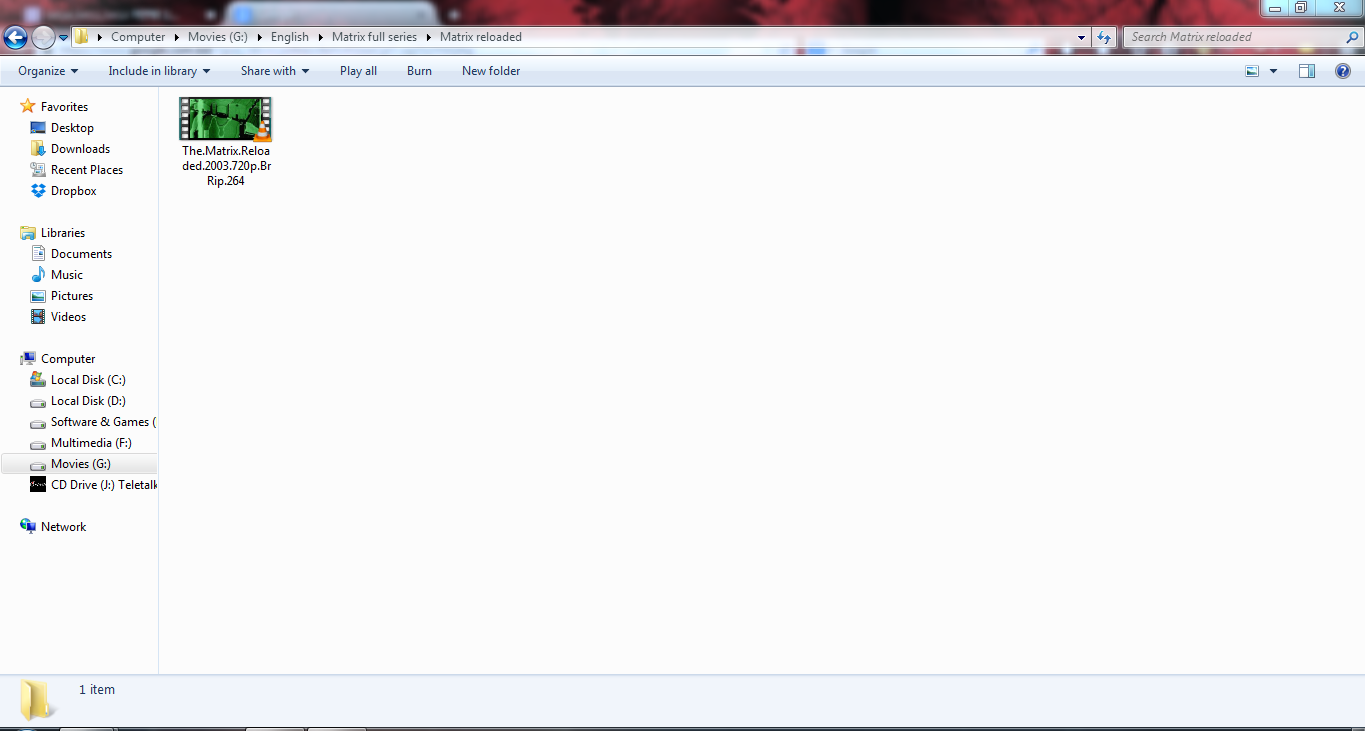Viewport: 1365px width, 731px height.
Task: Toggle the preview pane button
Action: click(x=1307, y=71)
